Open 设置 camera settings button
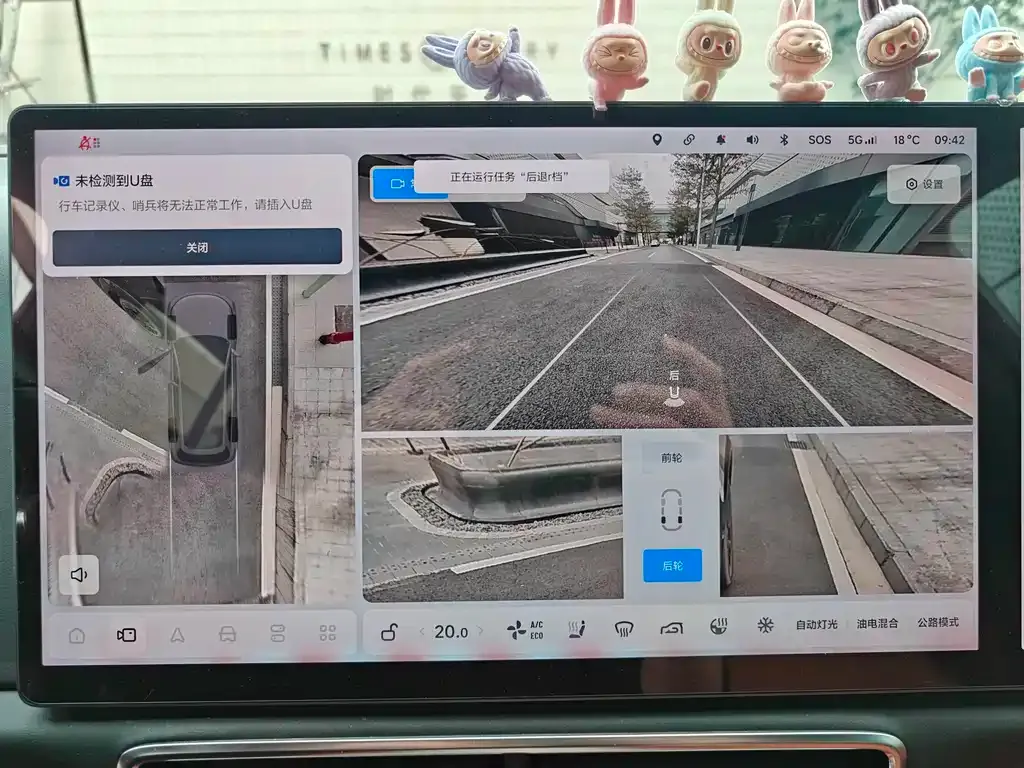 tap(924, 184)
